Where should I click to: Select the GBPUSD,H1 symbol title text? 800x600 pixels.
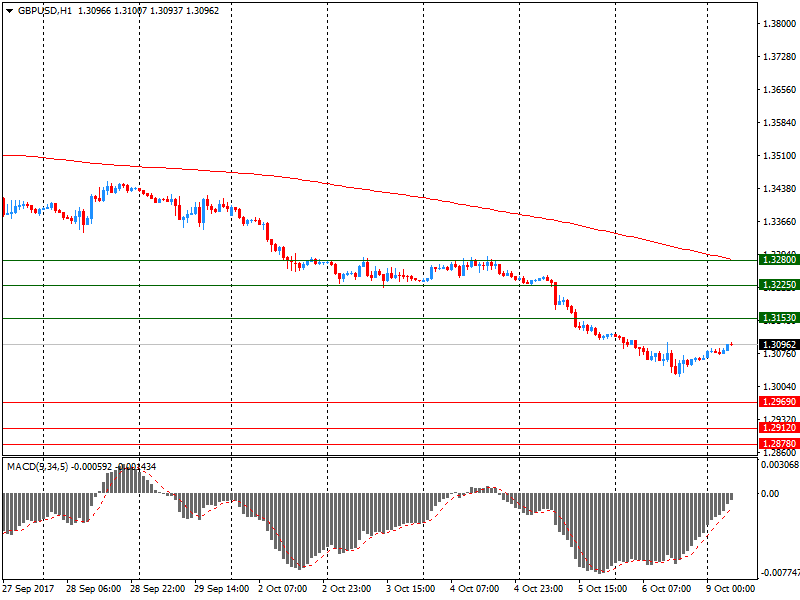tap(45, 11)
